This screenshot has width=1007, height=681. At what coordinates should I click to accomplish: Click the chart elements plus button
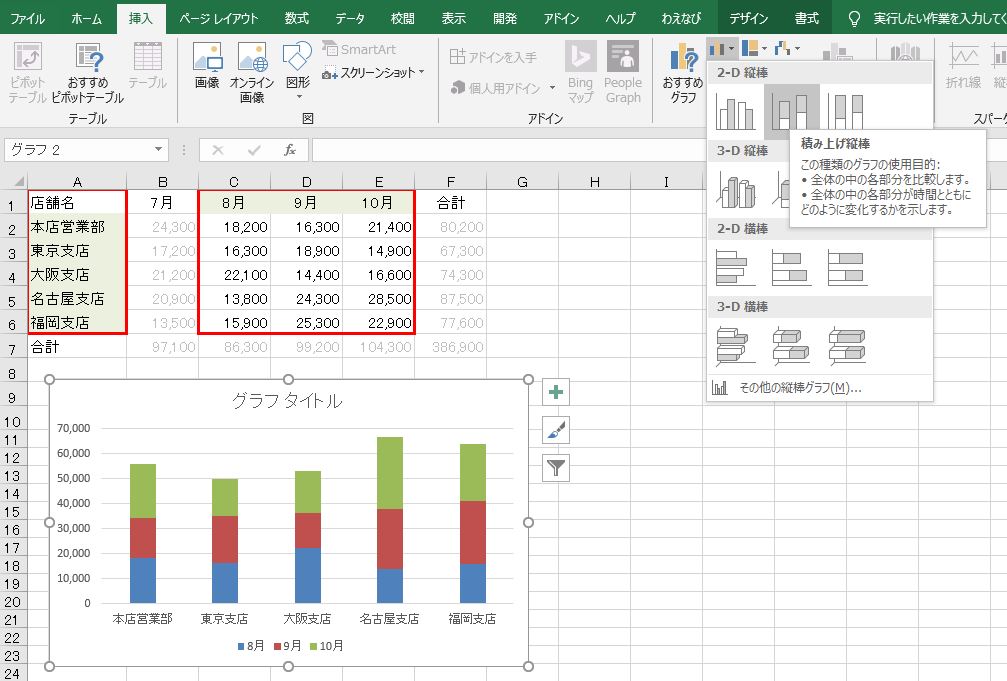[556, 392]
